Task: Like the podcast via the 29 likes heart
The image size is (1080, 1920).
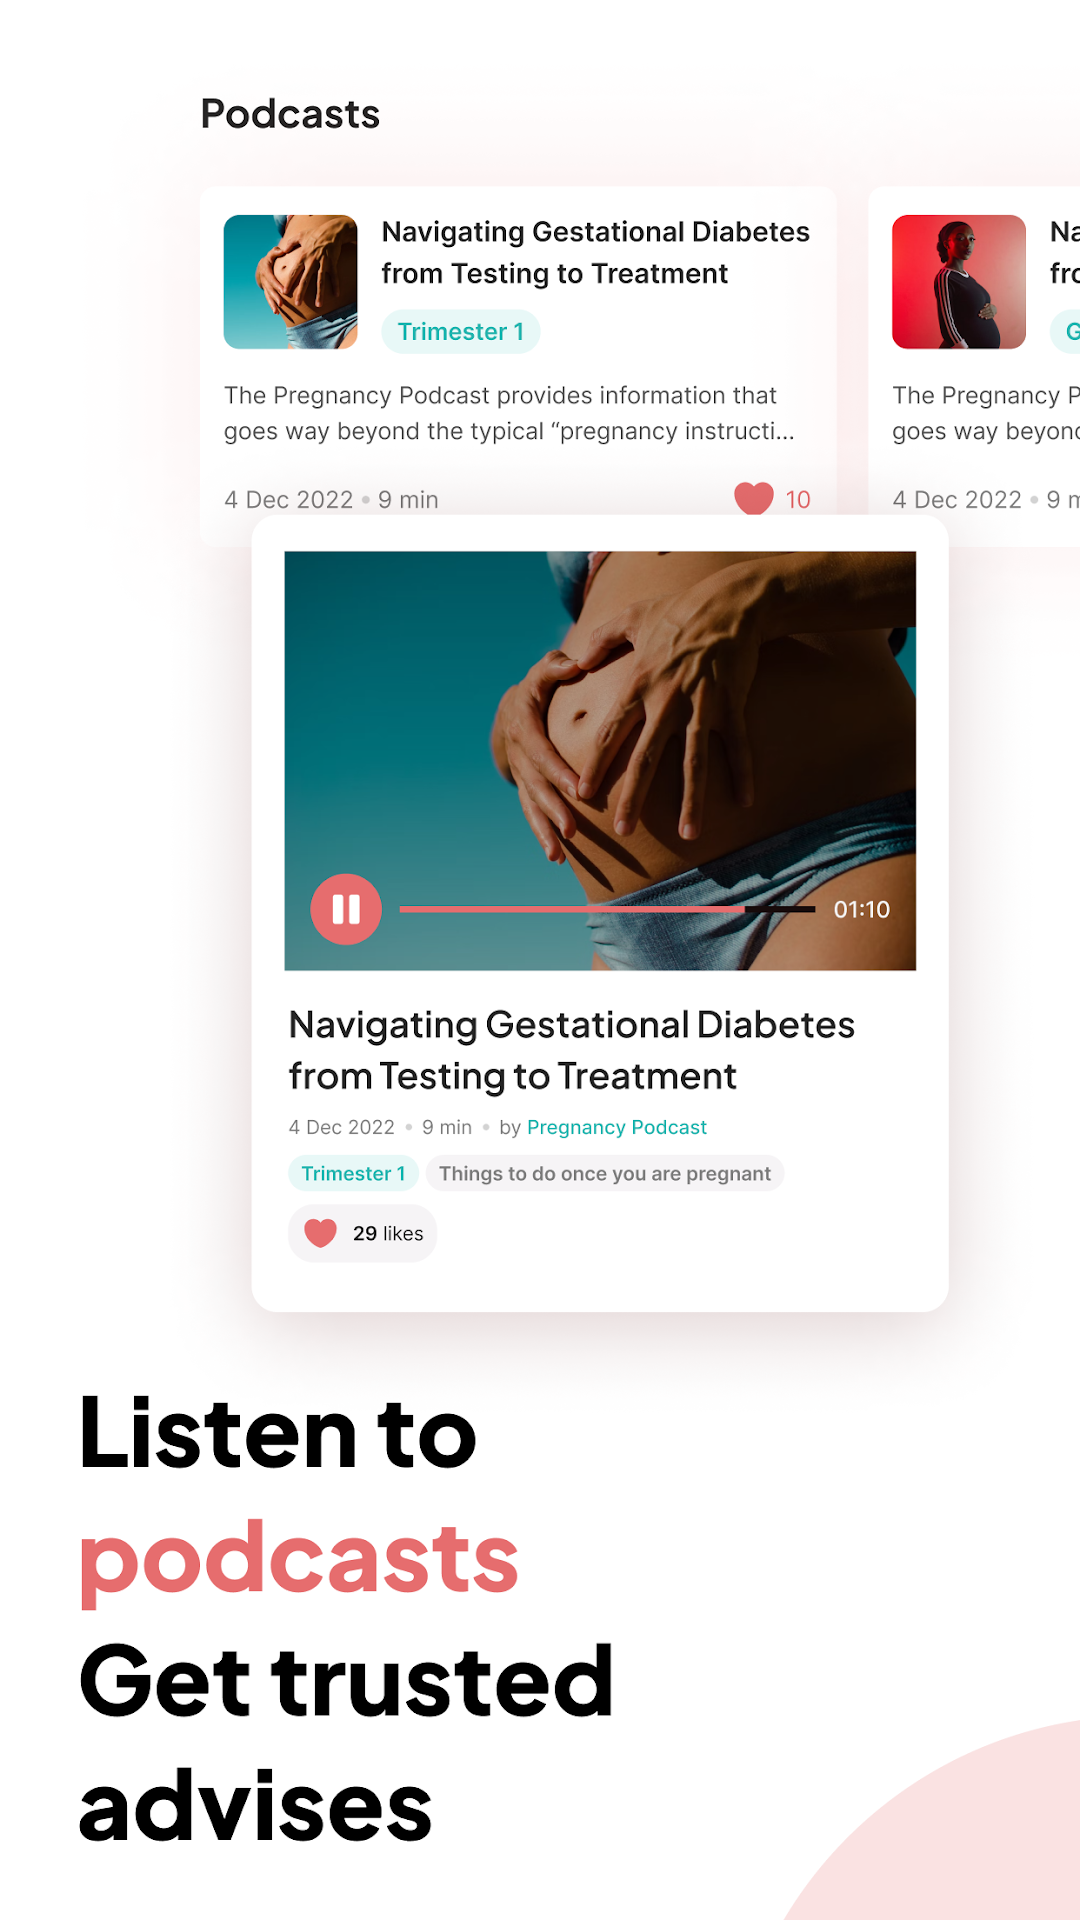Action: [x=320, y=1233]
